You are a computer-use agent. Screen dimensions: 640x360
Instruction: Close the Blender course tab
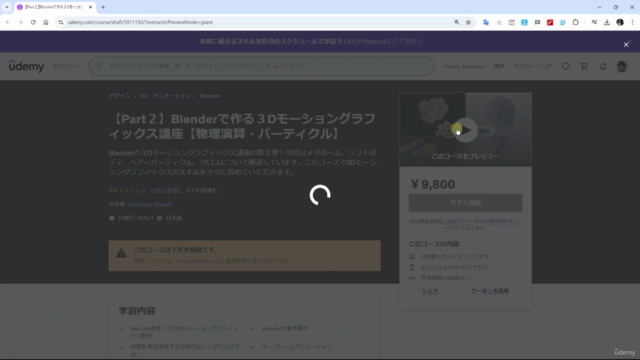click(90, 7)
